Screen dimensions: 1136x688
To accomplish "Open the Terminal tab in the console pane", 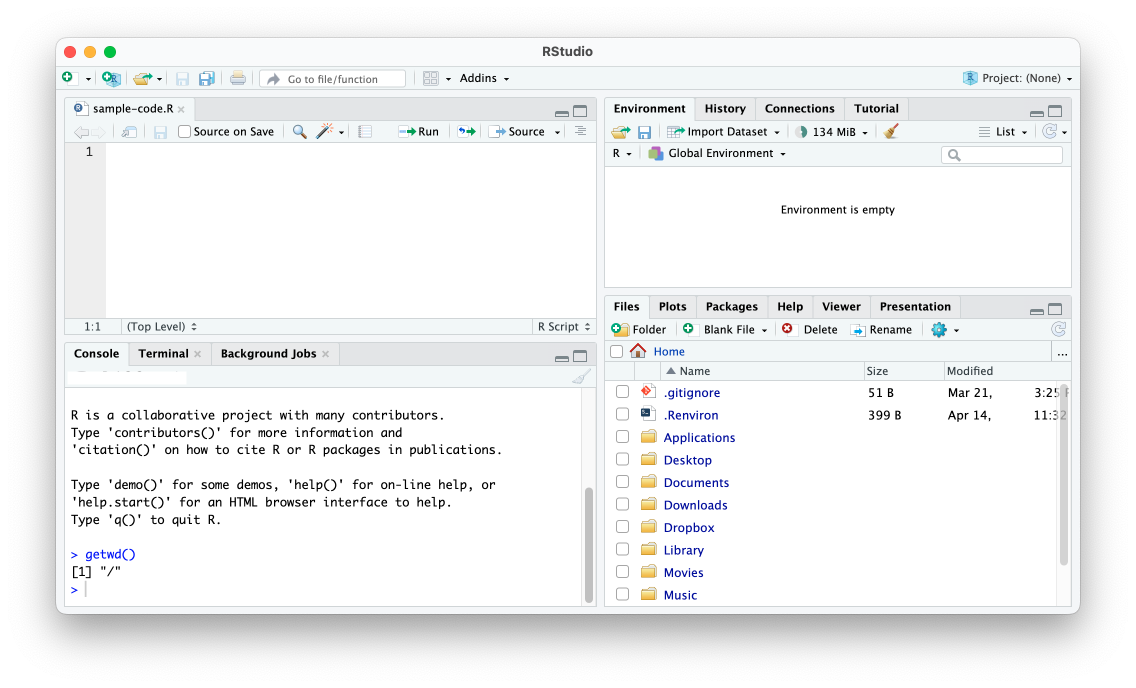I will coord(161,353).
